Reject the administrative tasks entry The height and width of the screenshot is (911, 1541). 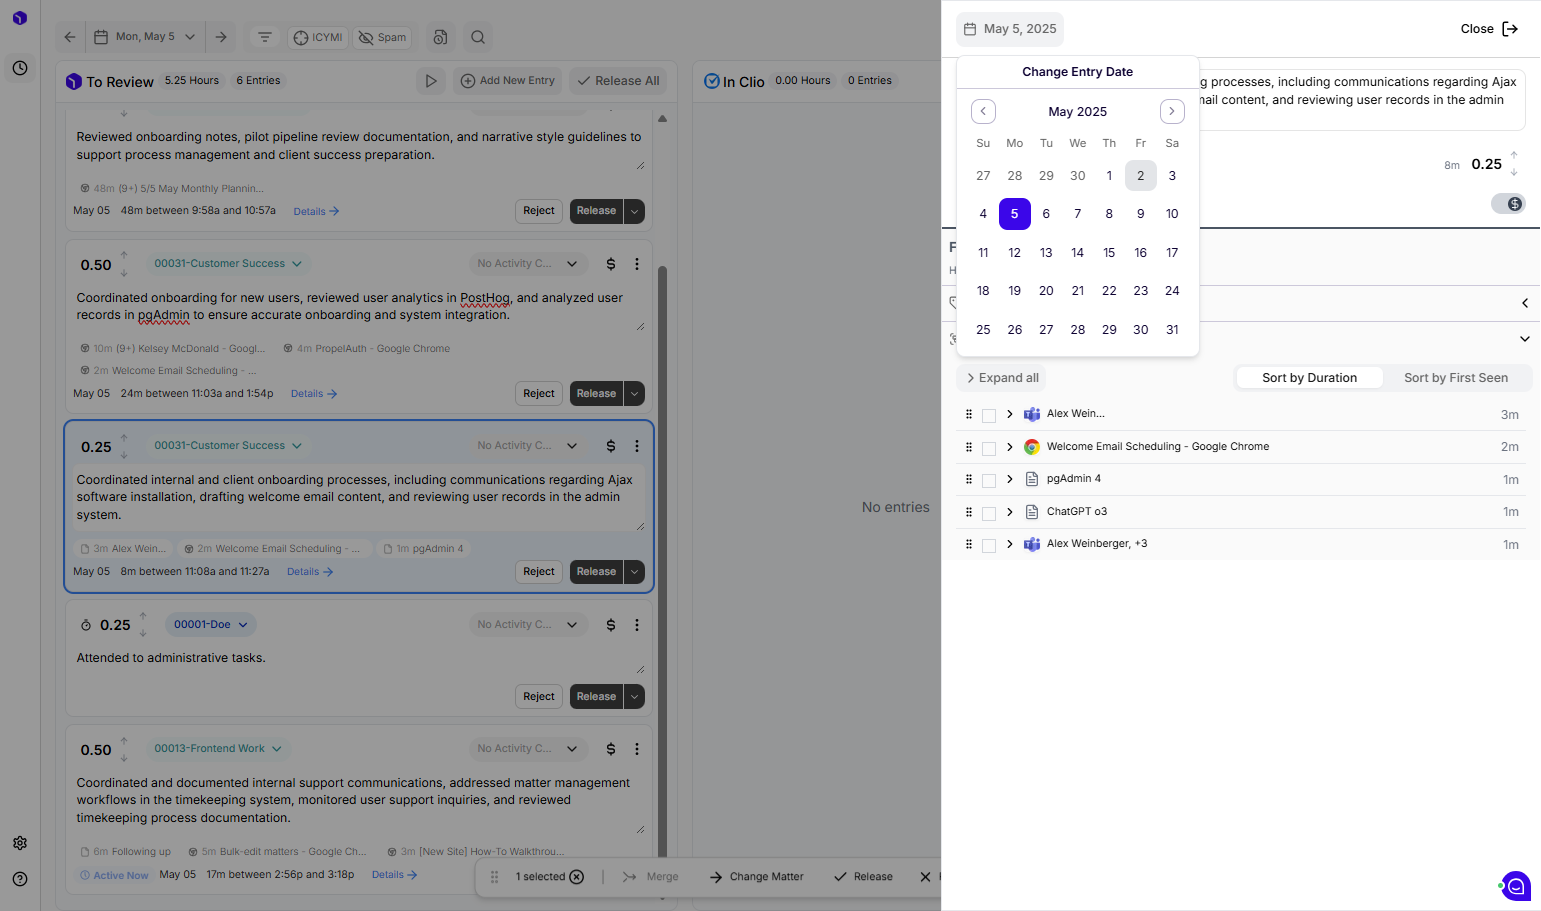tap(538, 697)
